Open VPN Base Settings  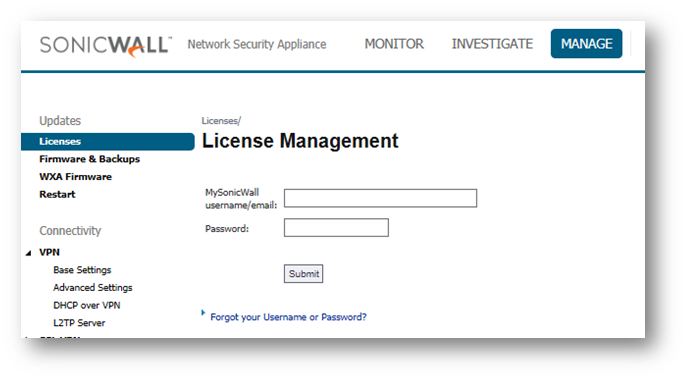tap(82, 270)
